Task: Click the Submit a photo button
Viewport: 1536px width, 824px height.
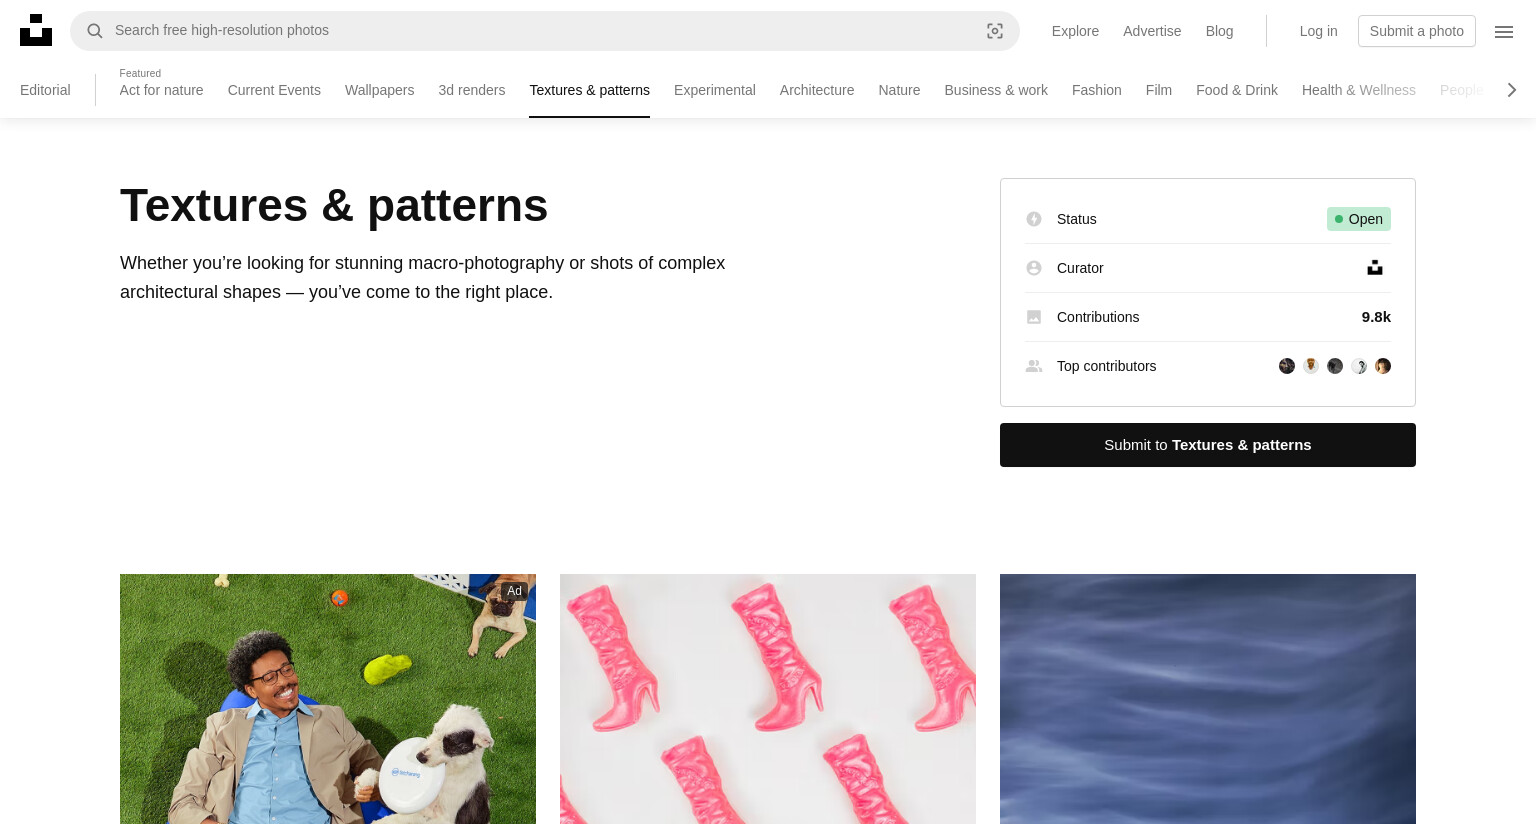Action: point(1417,31)
